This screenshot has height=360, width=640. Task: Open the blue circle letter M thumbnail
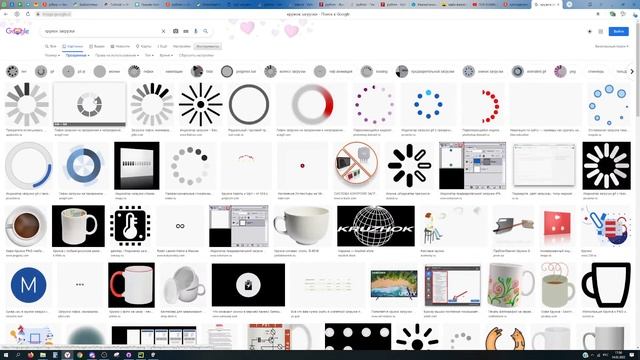point(28,285)
